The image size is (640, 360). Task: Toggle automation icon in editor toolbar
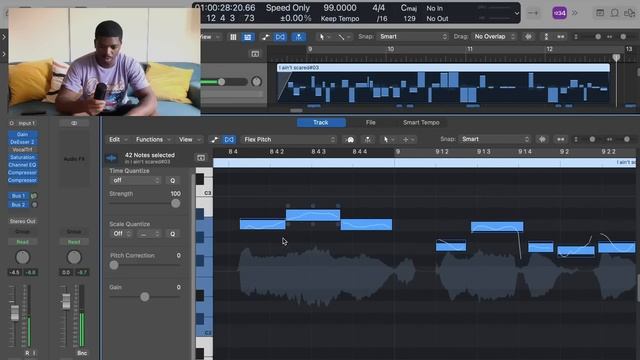214,140
